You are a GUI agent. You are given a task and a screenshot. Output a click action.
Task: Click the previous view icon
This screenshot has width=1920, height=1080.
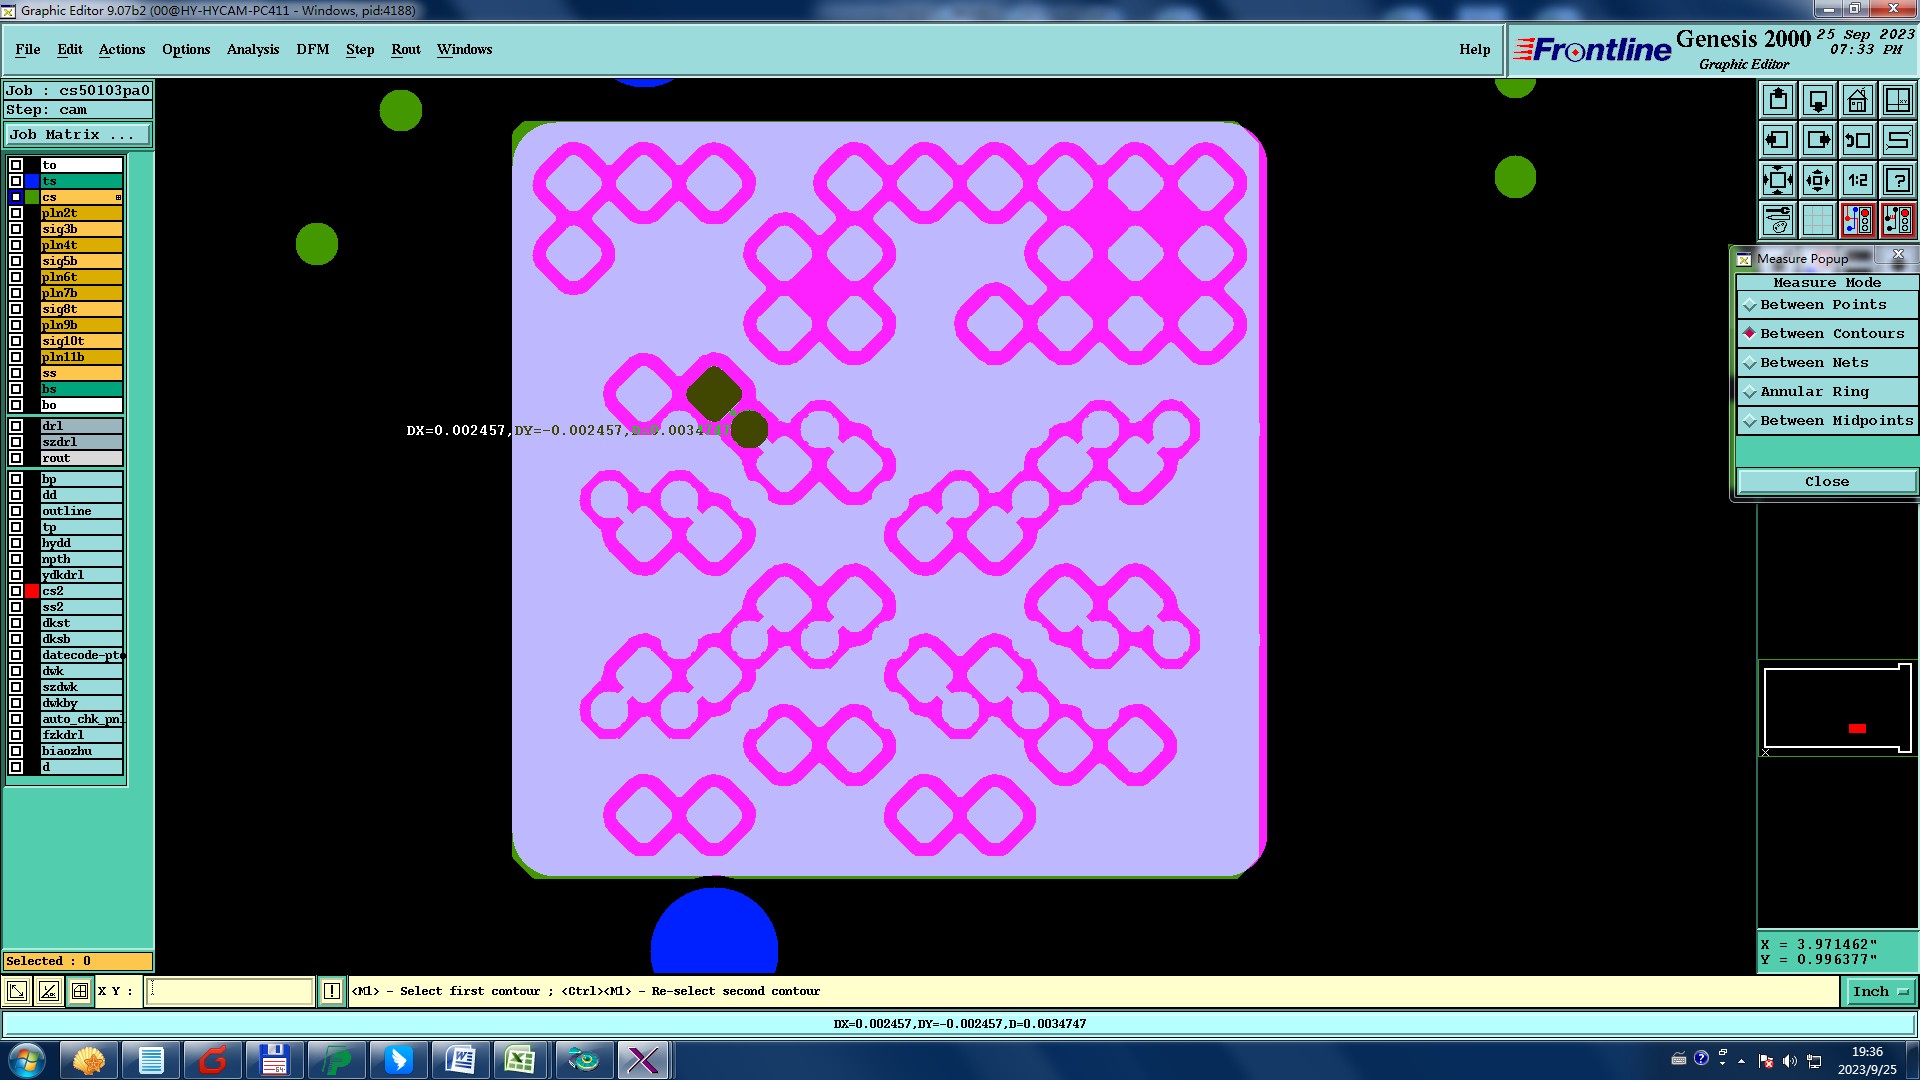[x=1857, y=140]
